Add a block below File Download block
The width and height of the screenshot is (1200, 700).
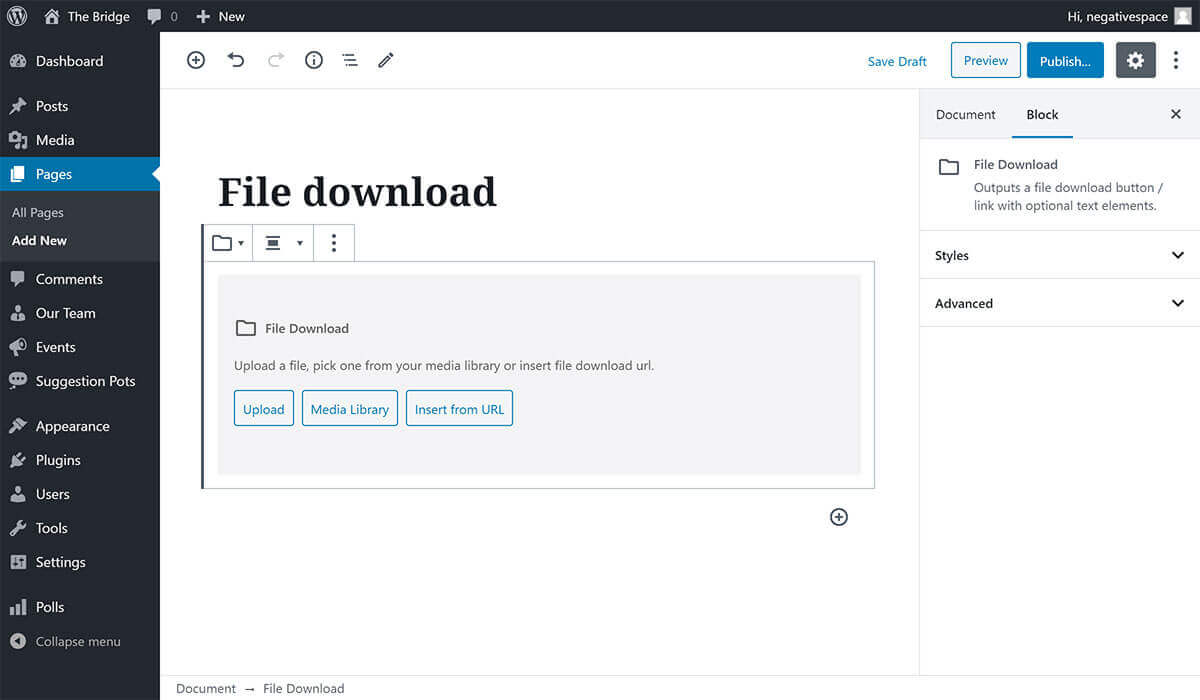coord(839,517)
